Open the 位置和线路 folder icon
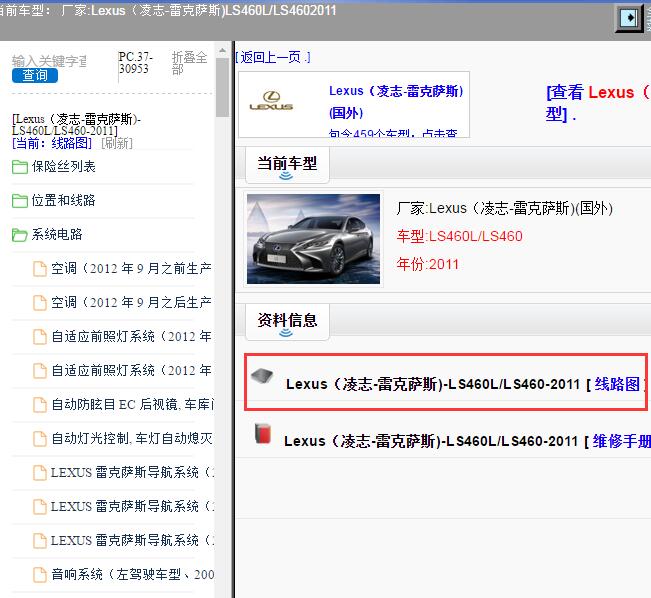Screen dimensions: 651x598 (x=20, y=201)
